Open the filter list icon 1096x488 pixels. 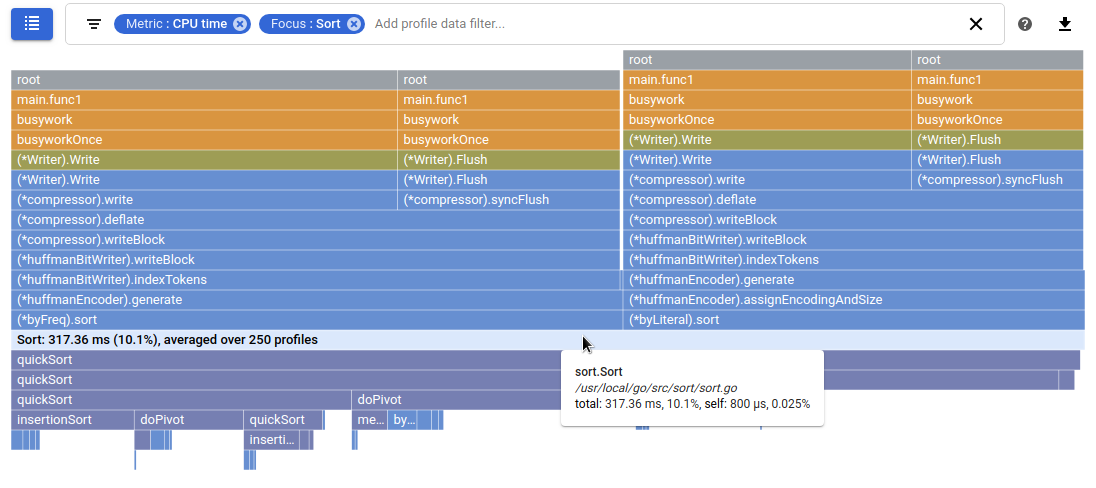[x=94, y=24]
